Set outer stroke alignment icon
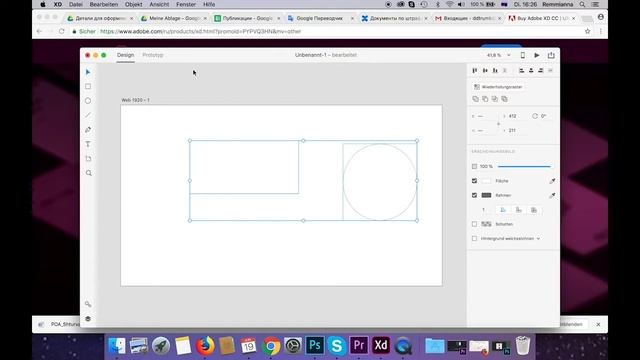Image resolution: width=640 pixels, height=360 pixels. coord(518,210)
